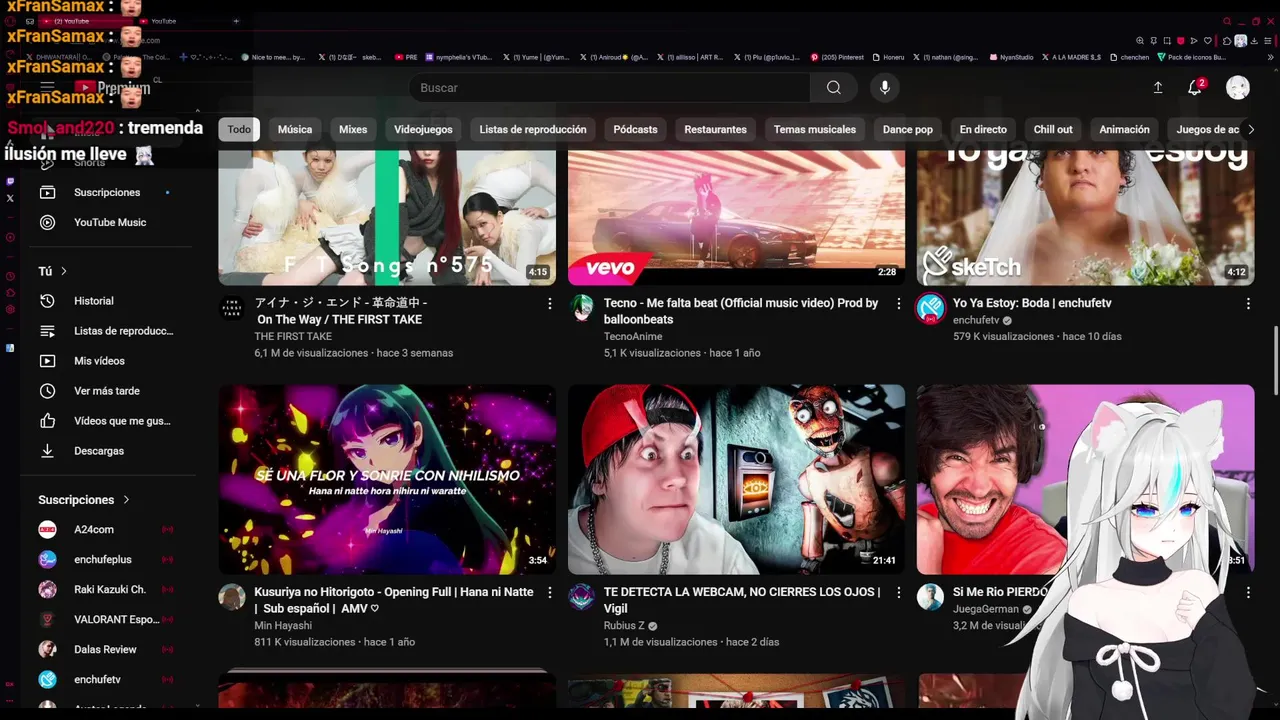Select the Dance pop filter chip
This screenshot has height=720, width=1280.
point(908,129)
